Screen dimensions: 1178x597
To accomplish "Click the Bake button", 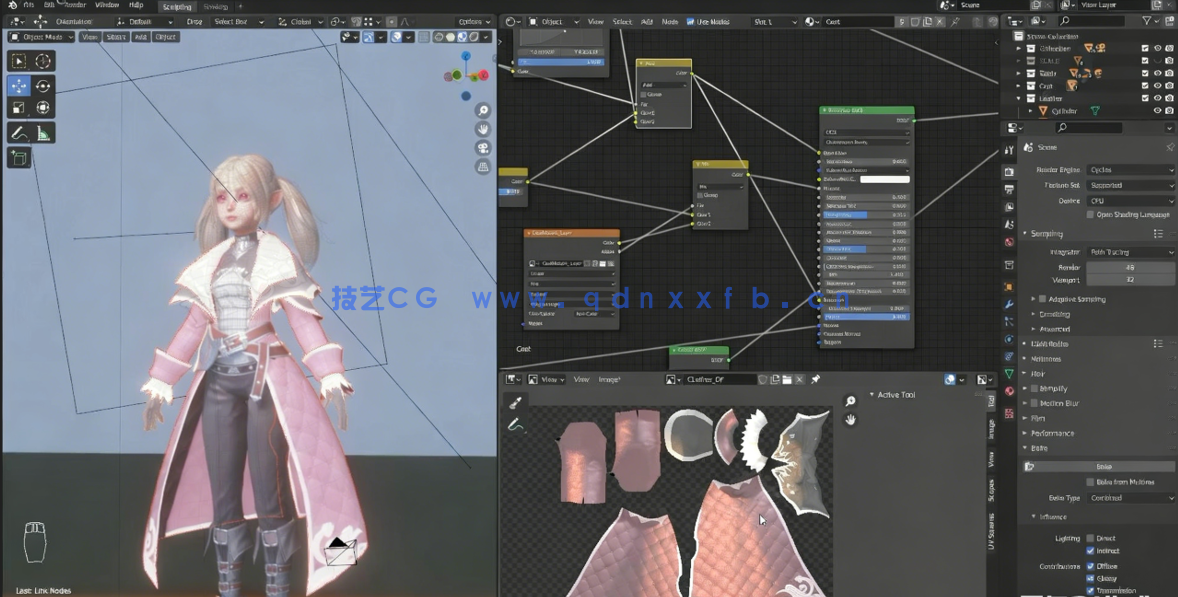I will pos(1098,466).
